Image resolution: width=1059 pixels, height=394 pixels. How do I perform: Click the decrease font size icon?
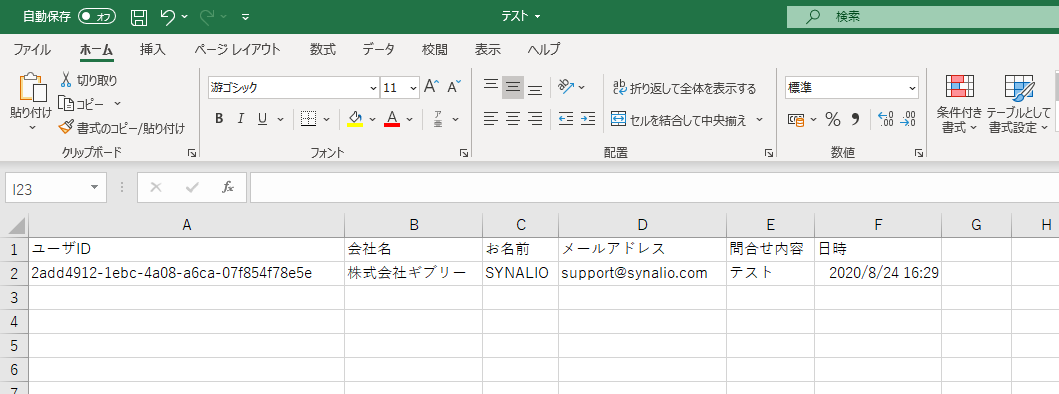(x=454, y=86)
